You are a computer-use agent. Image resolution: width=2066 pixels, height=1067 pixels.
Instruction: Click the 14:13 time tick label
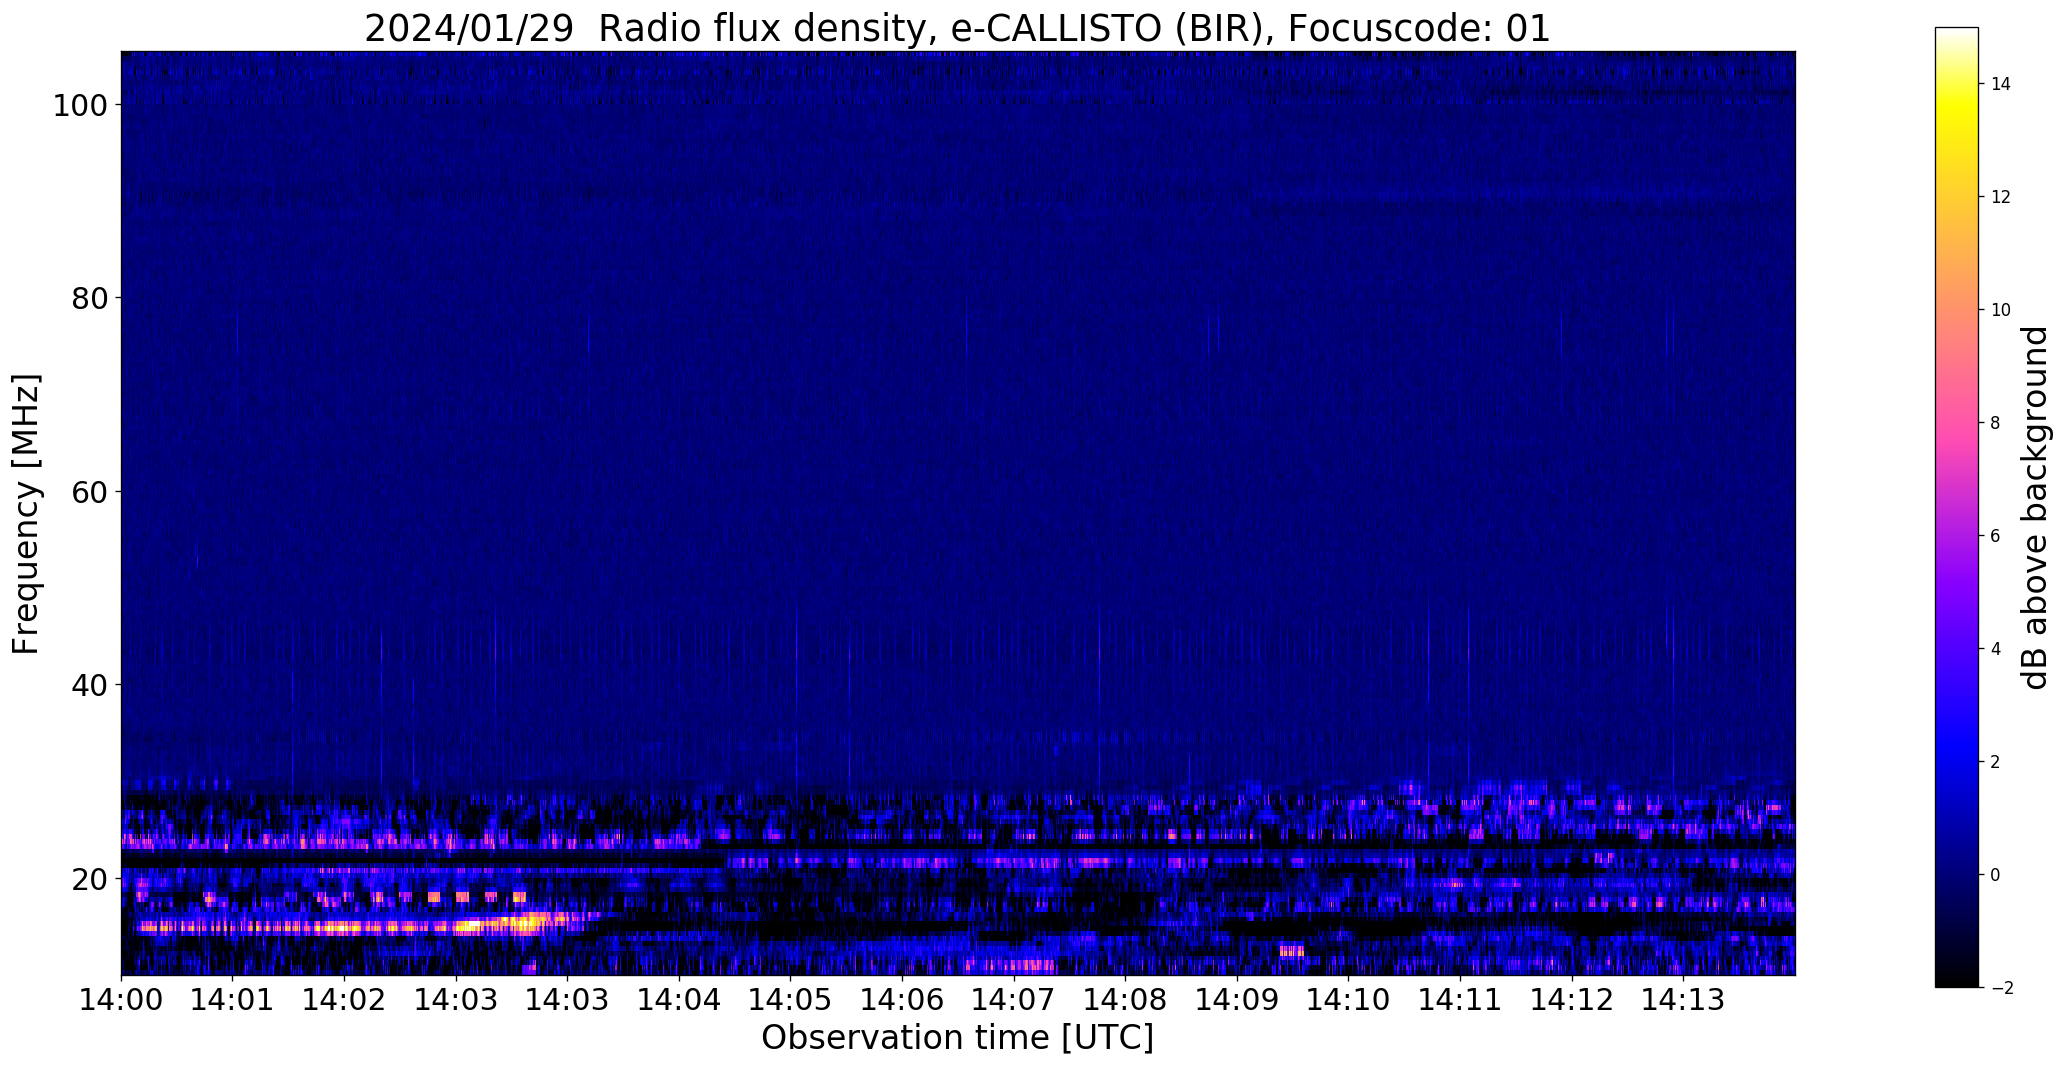pyautogui.click(x=1683, y=999)
